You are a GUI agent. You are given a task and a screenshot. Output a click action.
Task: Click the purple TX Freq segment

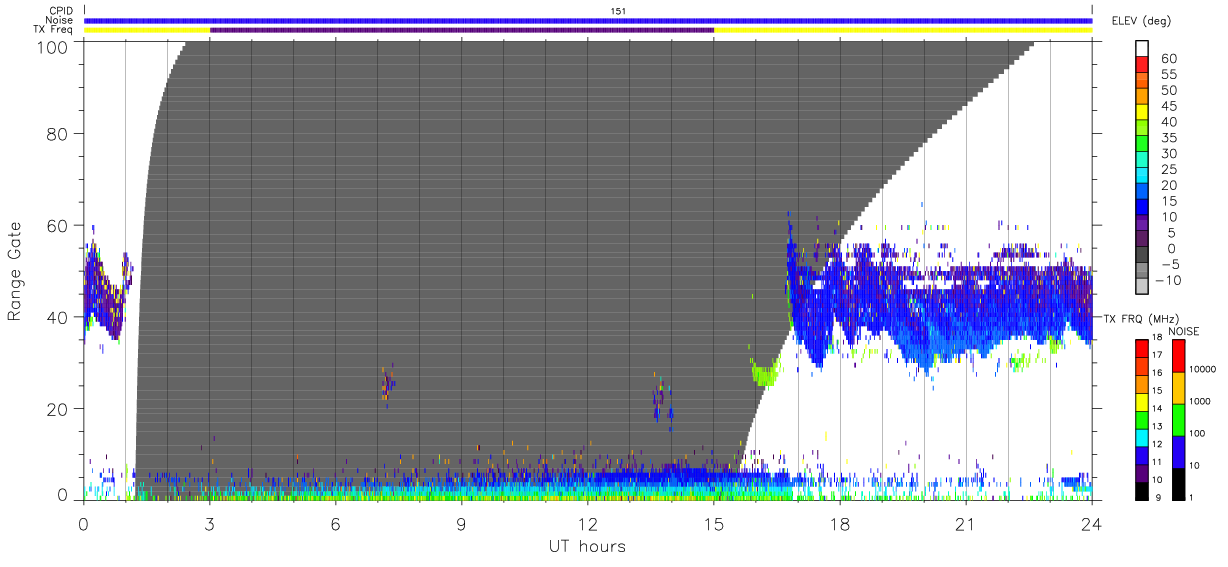[x=462, y=30]
